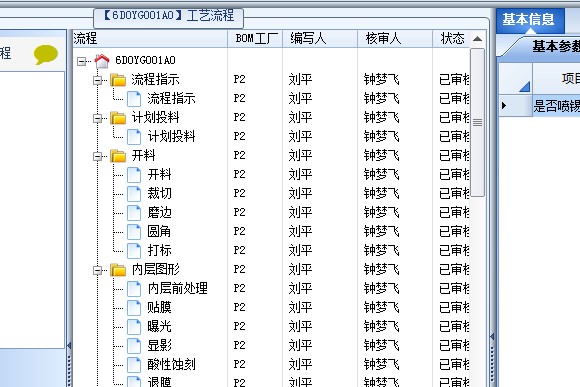This screenshot has height=387, width=580.
Task: Click the document icon next to 显影
Action: 134,346
